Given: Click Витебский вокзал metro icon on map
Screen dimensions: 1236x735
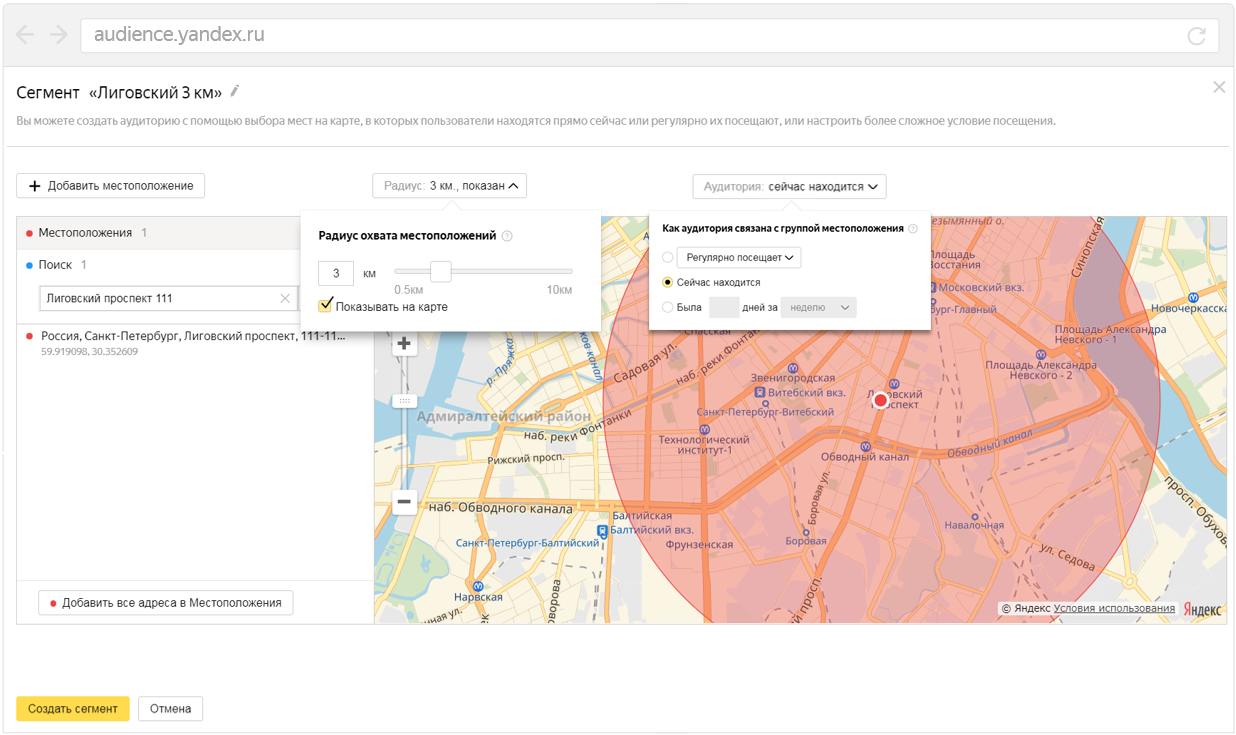Looking at the screenshot, I should (x=761, y=393).
